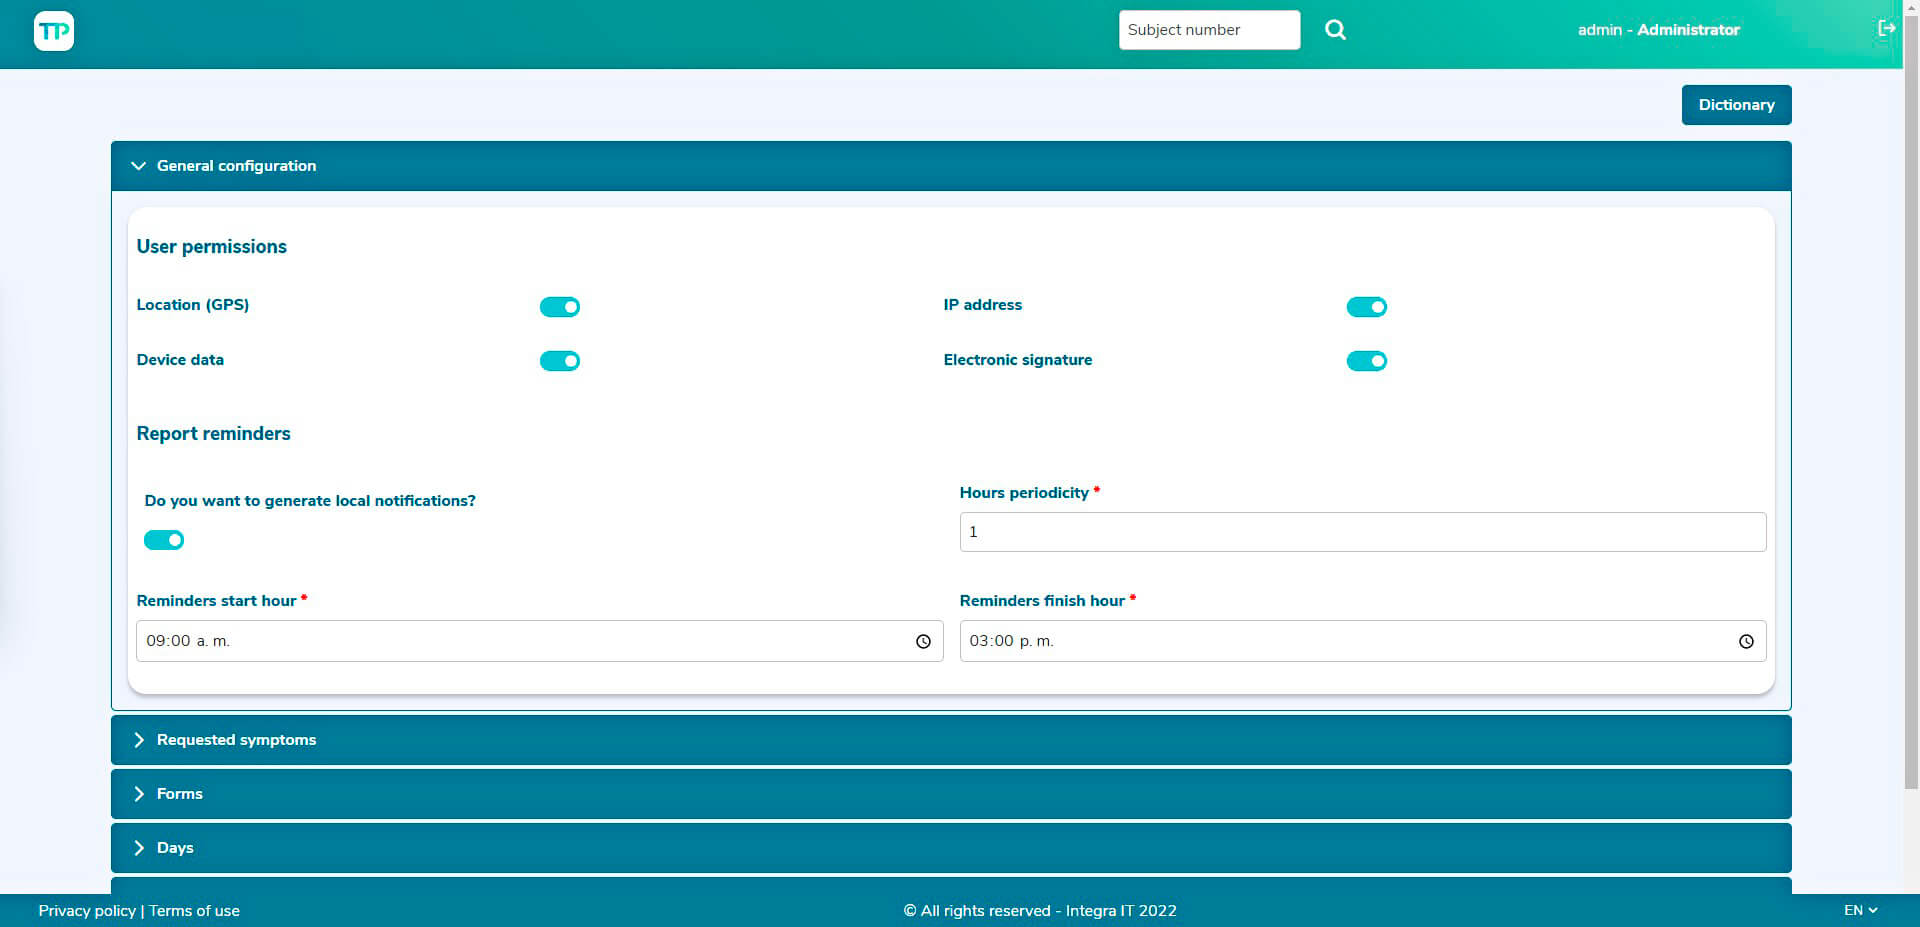The width and height of the screenshot is (1920, 927).
Task: Toggle the Location (GPS) permission switch
Action: tap(560, 307)
